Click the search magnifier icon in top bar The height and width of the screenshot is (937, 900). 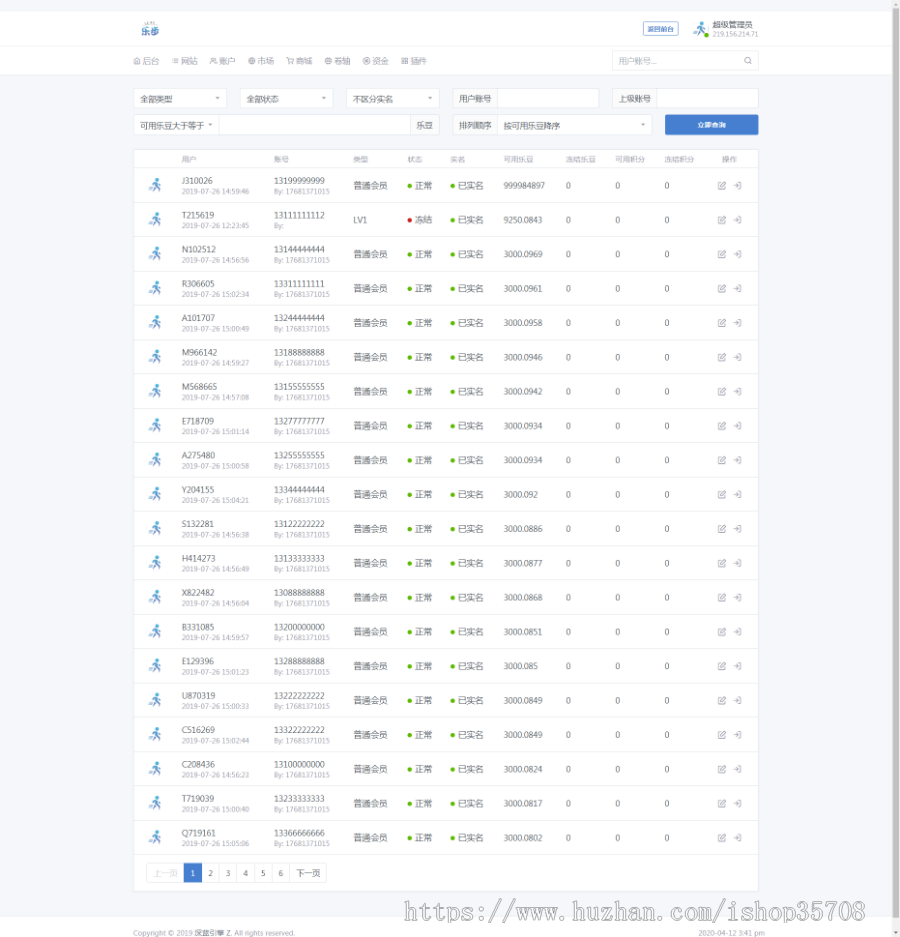(x=747, y=61)
